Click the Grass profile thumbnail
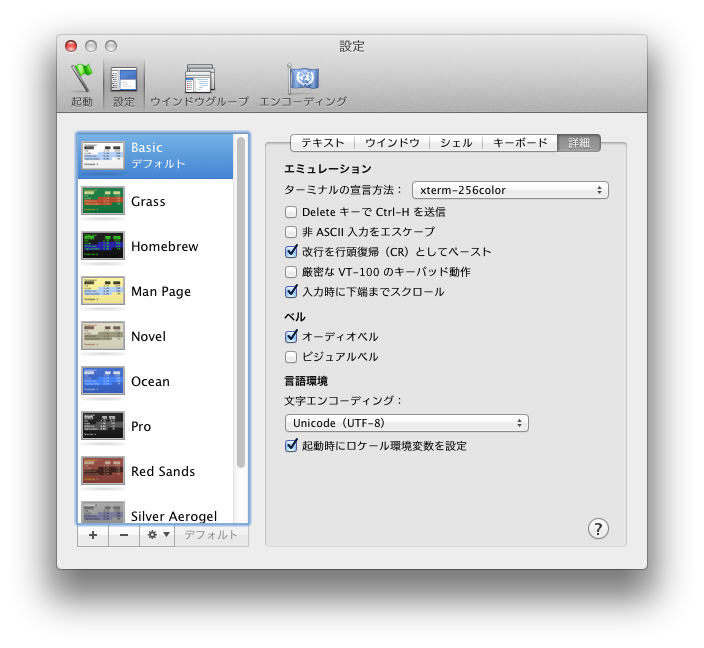The height and width of the screenshot is (648, 704). point(103,201)
